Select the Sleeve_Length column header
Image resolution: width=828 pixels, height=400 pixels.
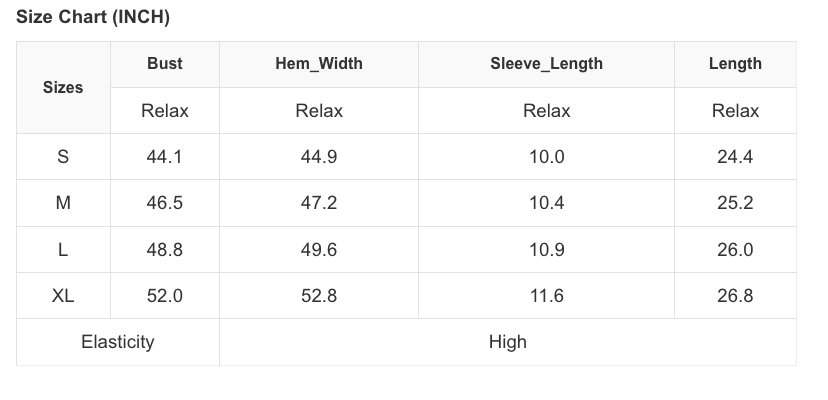546,64
